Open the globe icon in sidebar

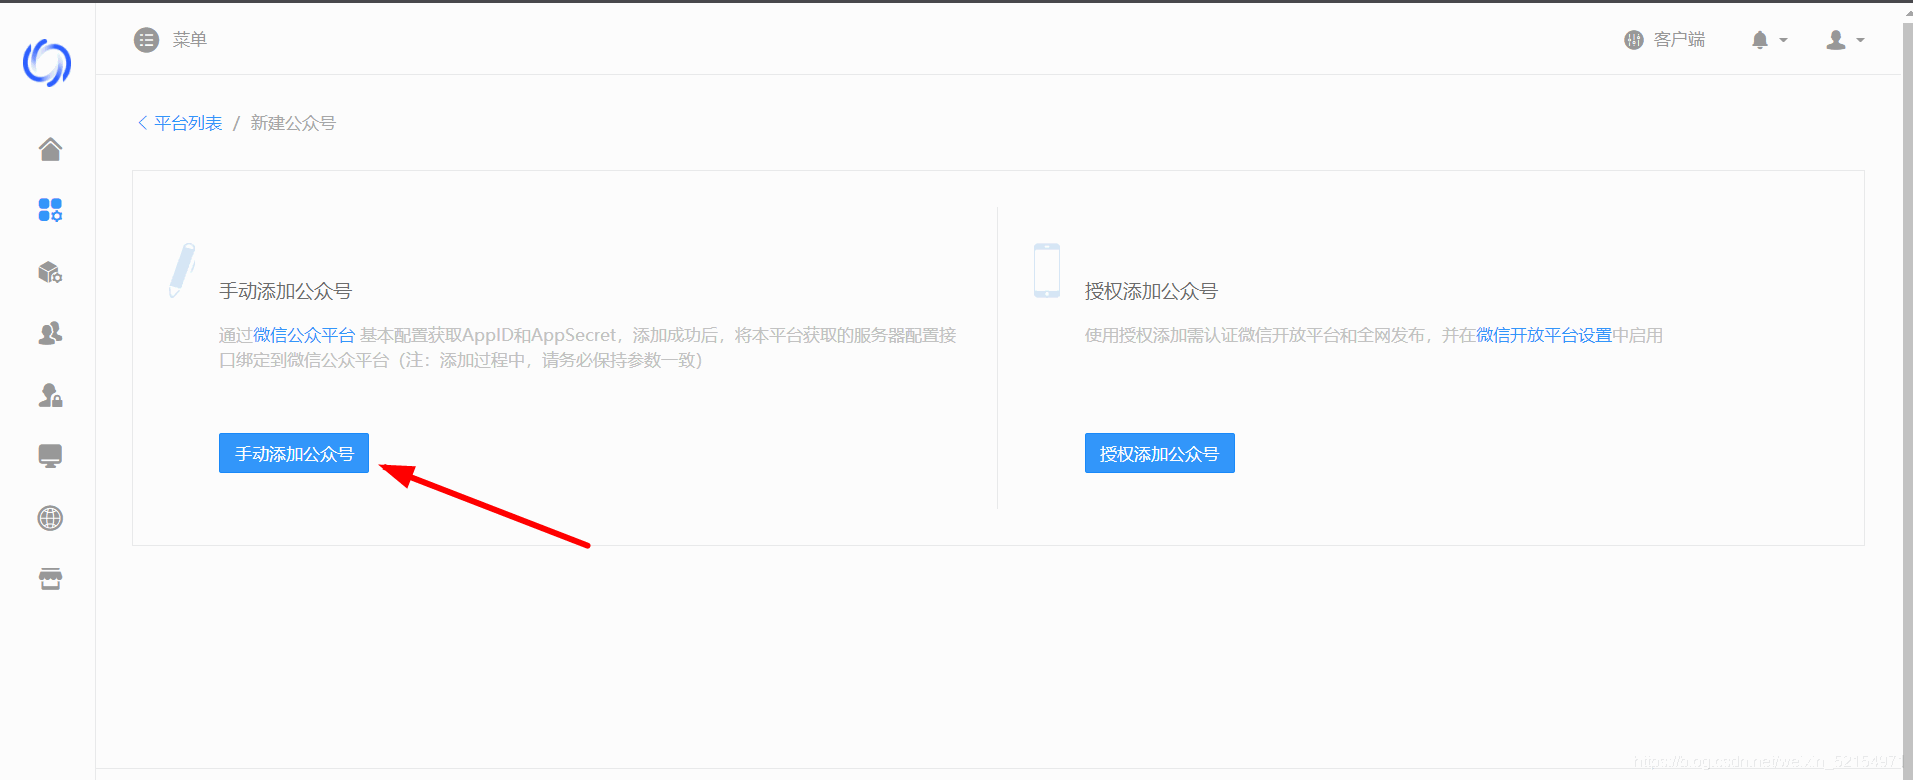[50, 518]
